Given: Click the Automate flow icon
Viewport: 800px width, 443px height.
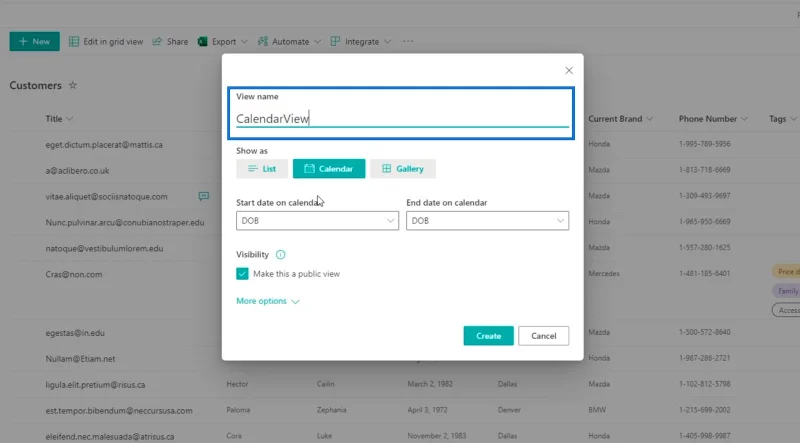Looking at the screenshot, I should pyautogui.click(x=262, y=41).
